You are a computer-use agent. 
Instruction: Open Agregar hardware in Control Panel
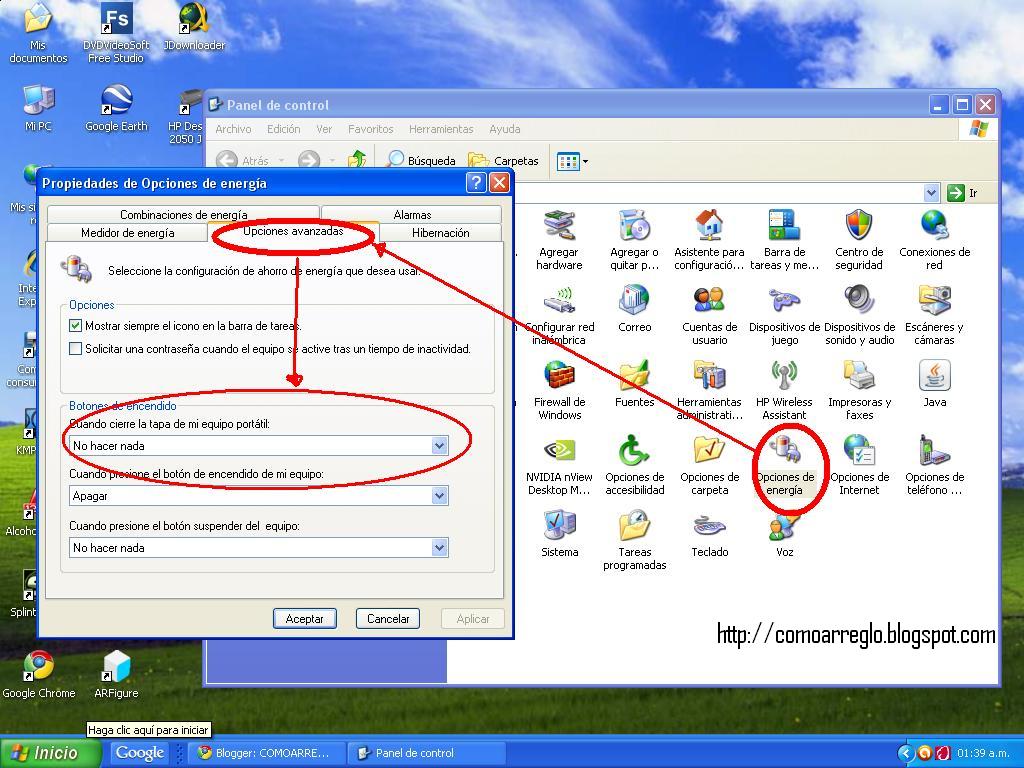[559, 226]
